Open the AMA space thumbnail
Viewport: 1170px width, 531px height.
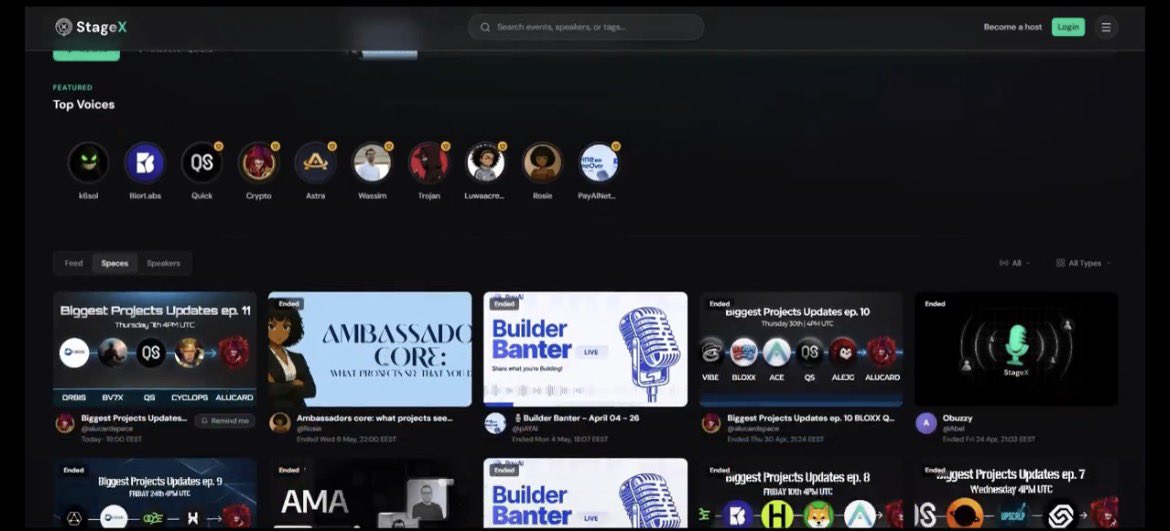[x=370, y=494]
